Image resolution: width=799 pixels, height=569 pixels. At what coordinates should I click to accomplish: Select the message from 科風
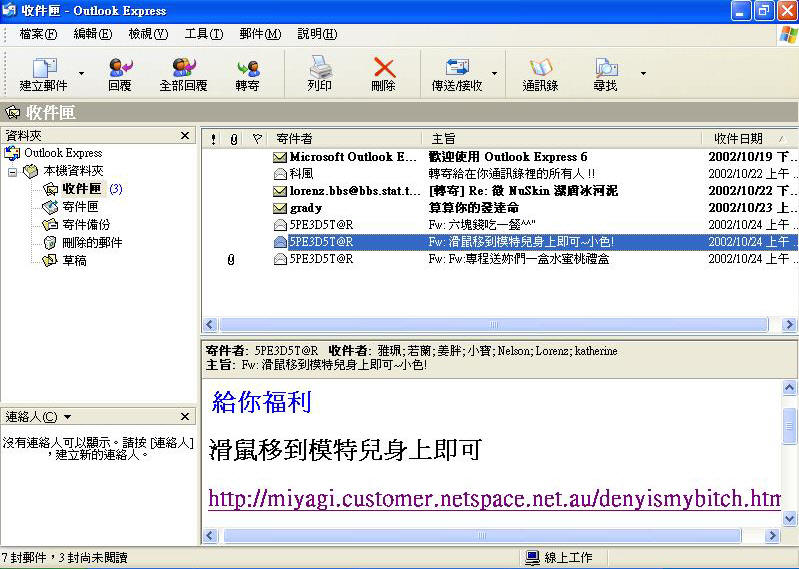click(499, 174)
